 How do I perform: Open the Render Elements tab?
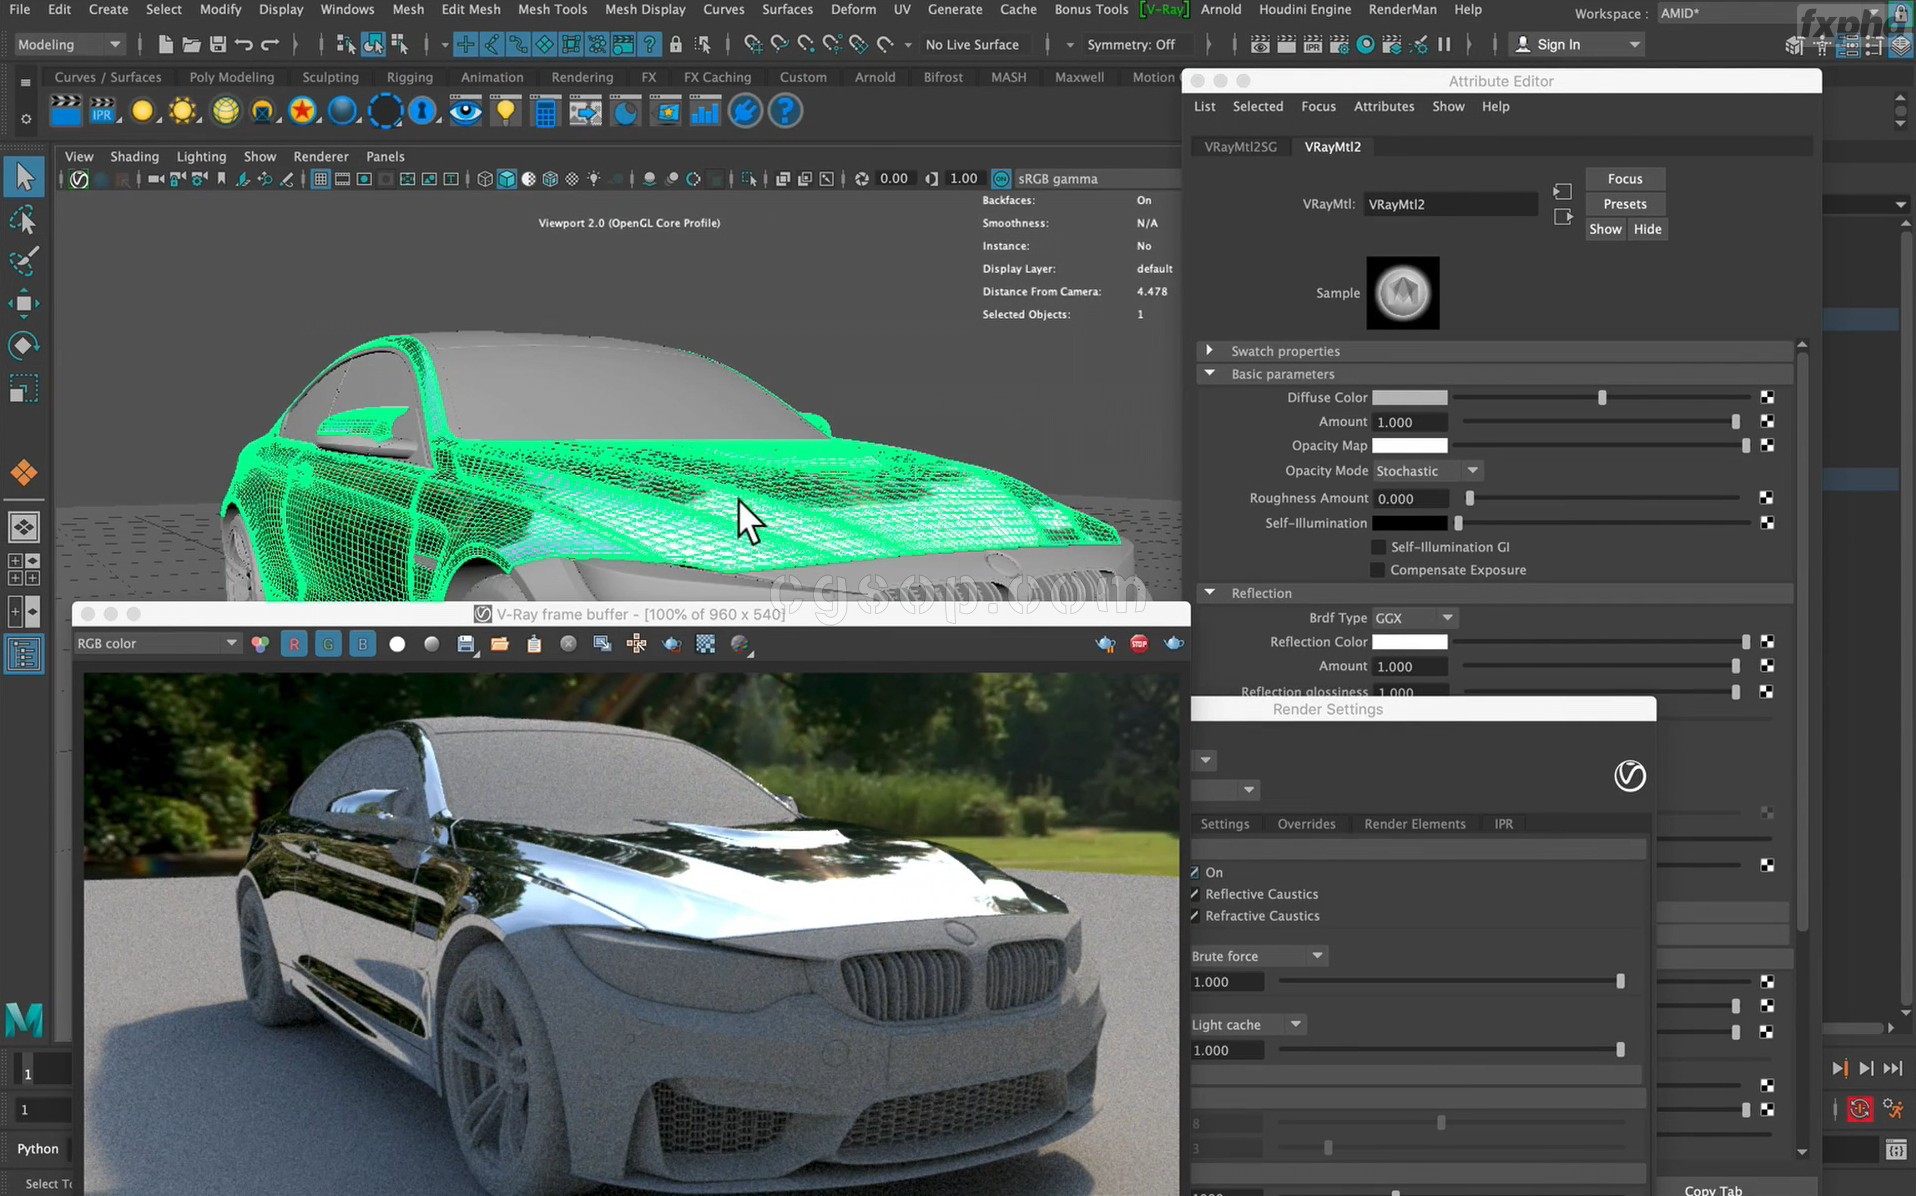pos(1414,824)
